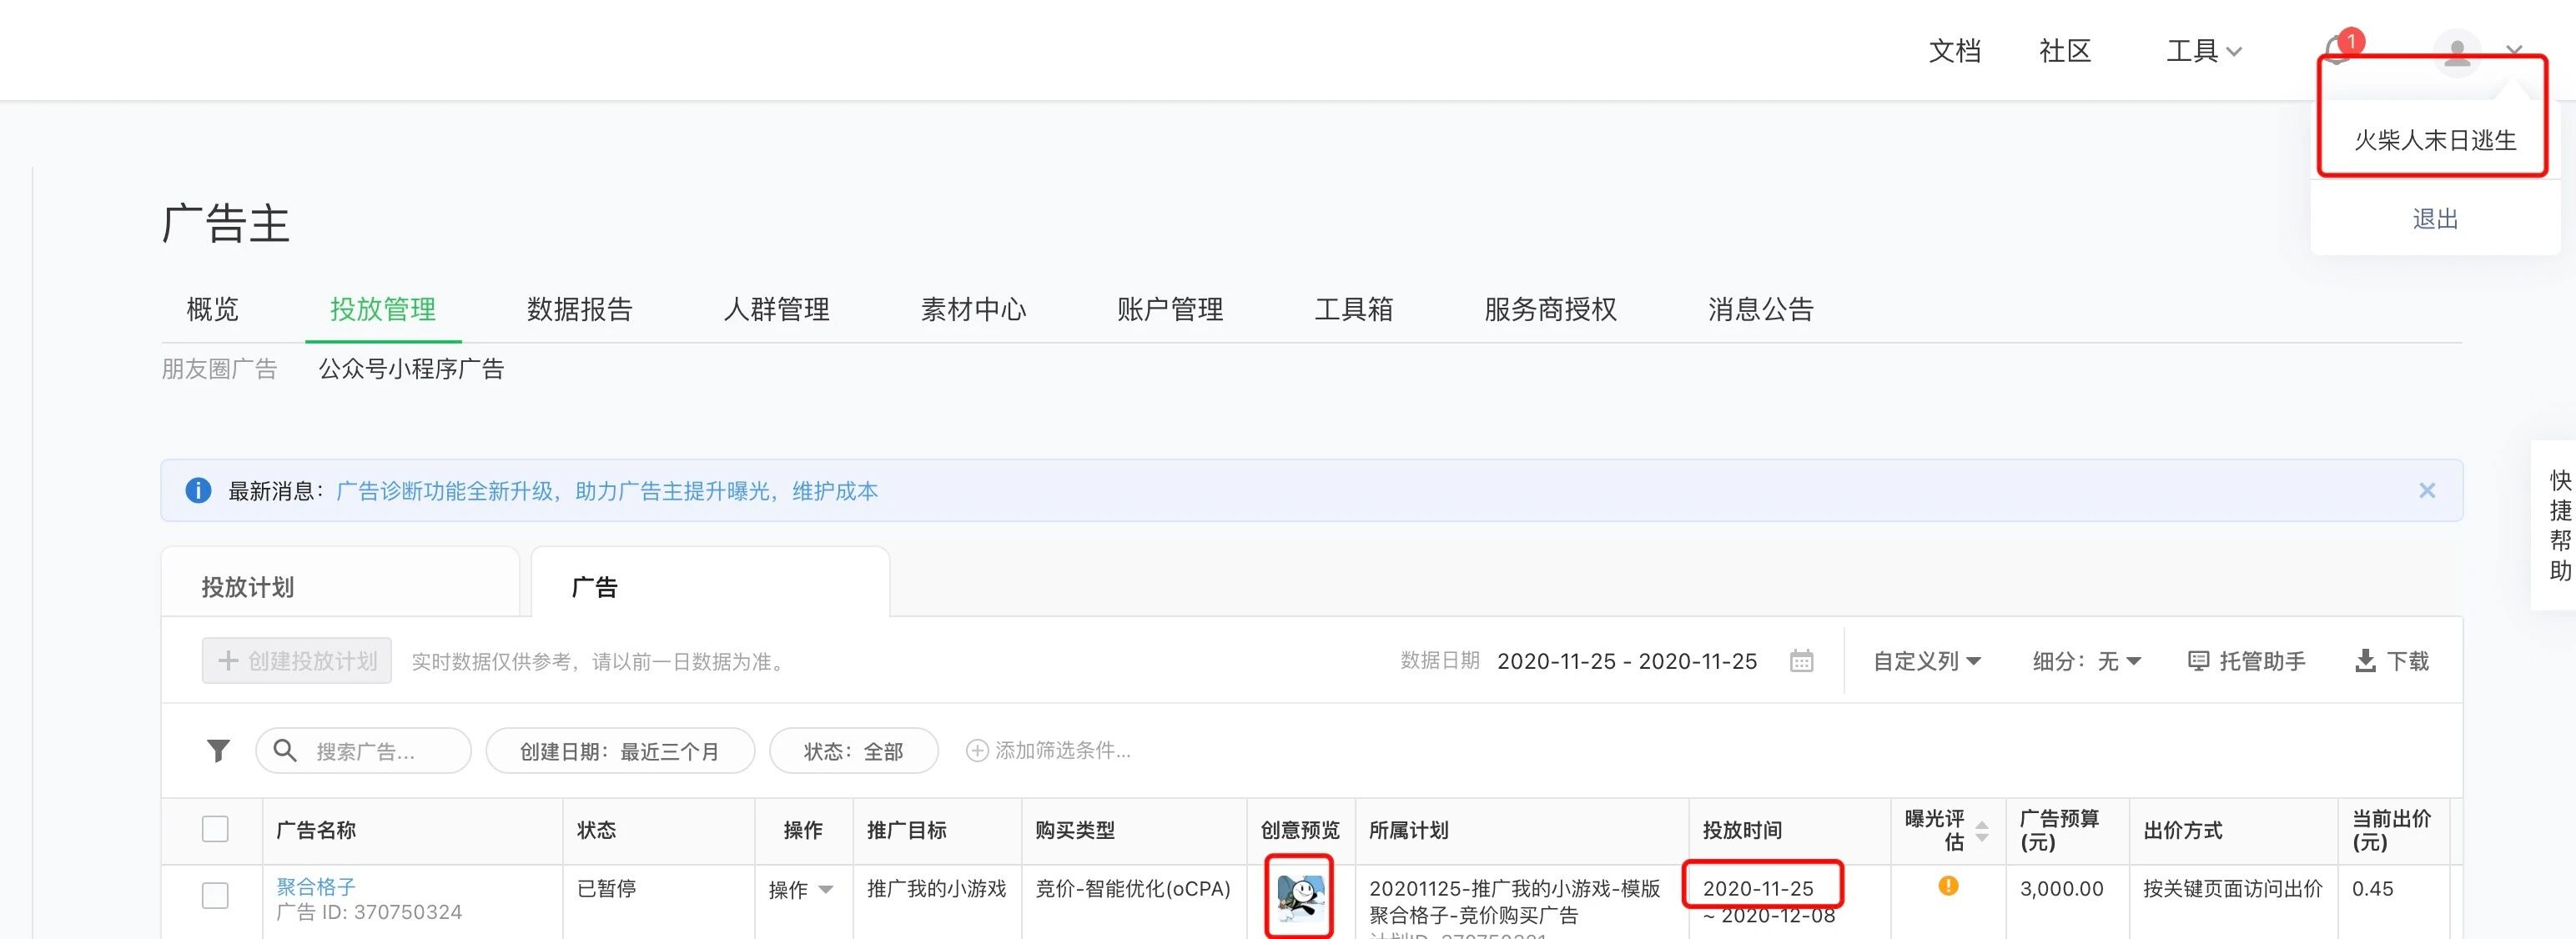Image resolution: width=2576 pixels, height=939 pixels.
Task: Open the 自定义列 dropdown
Action: tap(1926, 661)
